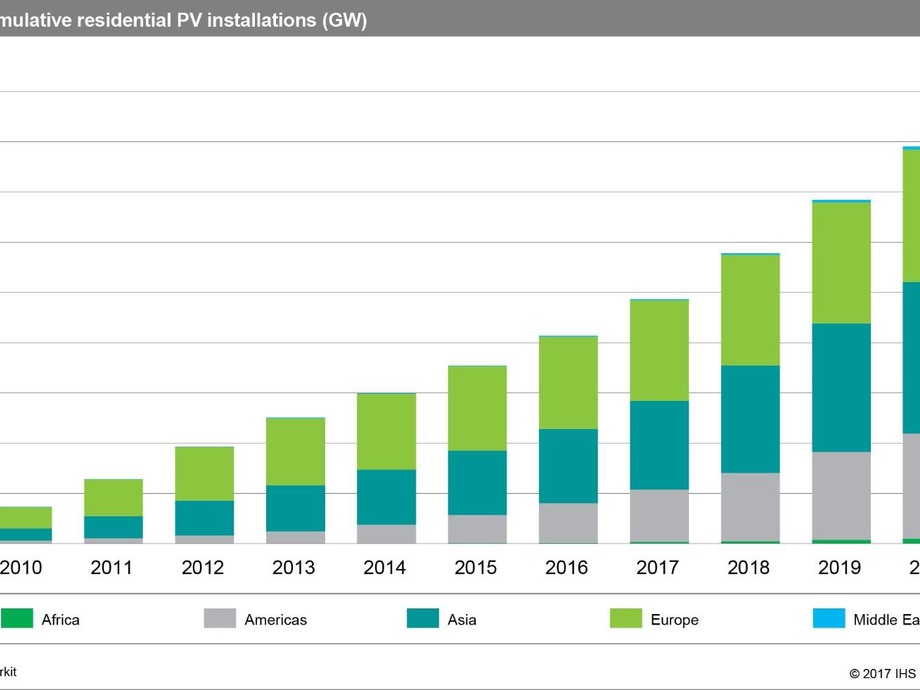Click the Europe light green legend swatch
The height and width of the screenshot is (690, 920).
pos(626,619)
